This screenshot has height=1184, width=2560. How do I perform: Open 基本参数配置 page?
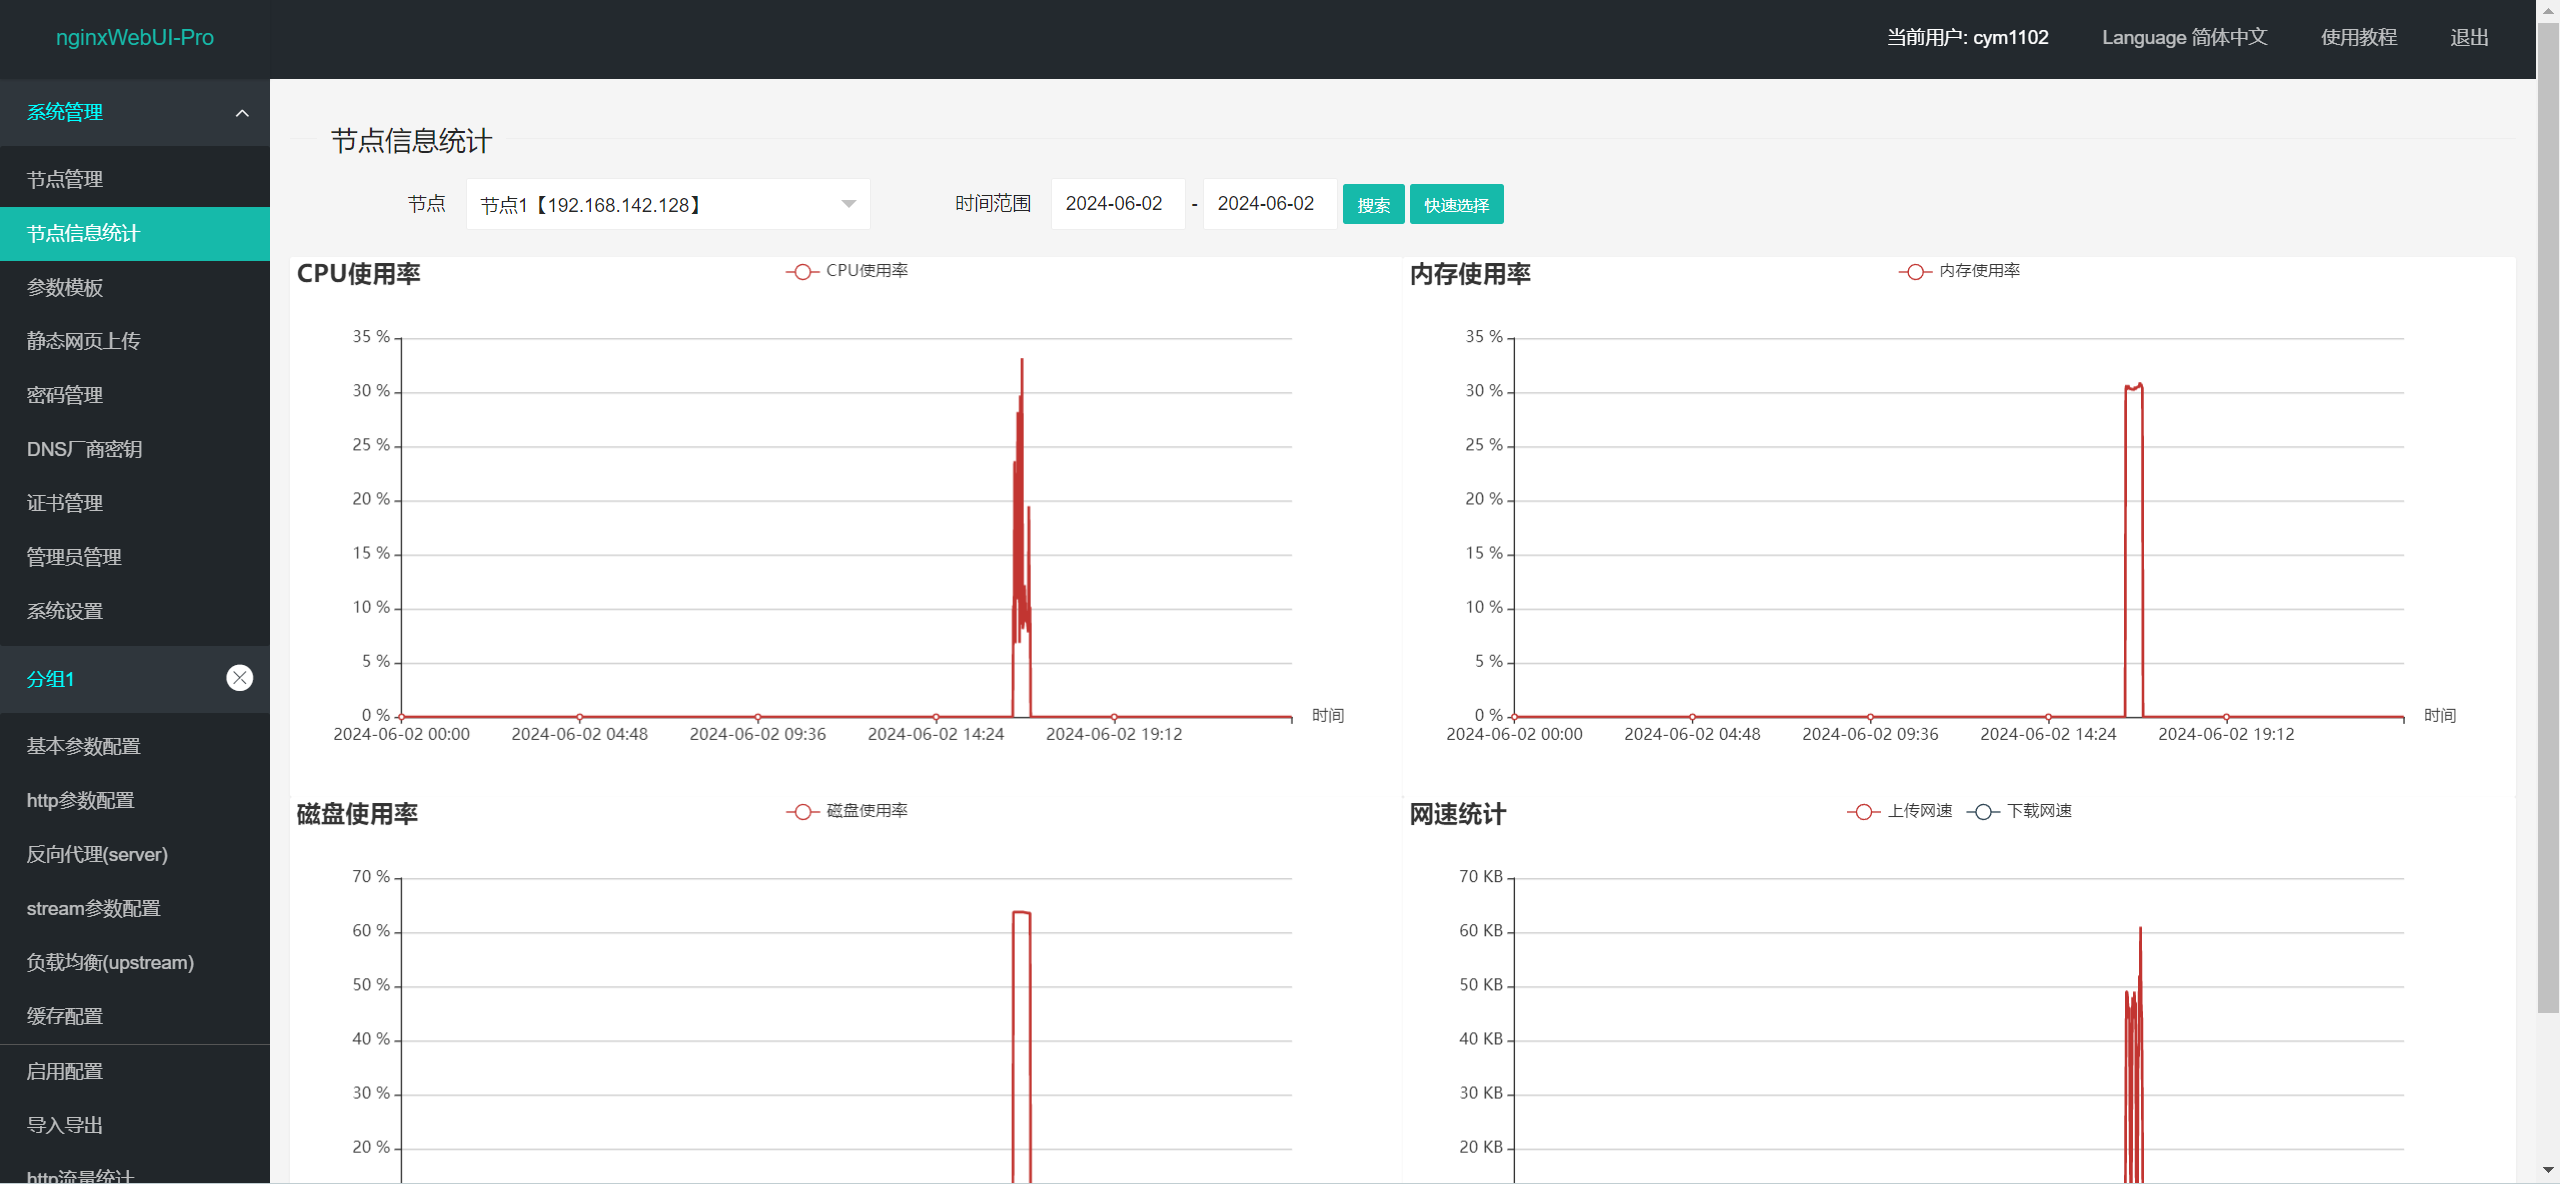(x=135, y=746)
